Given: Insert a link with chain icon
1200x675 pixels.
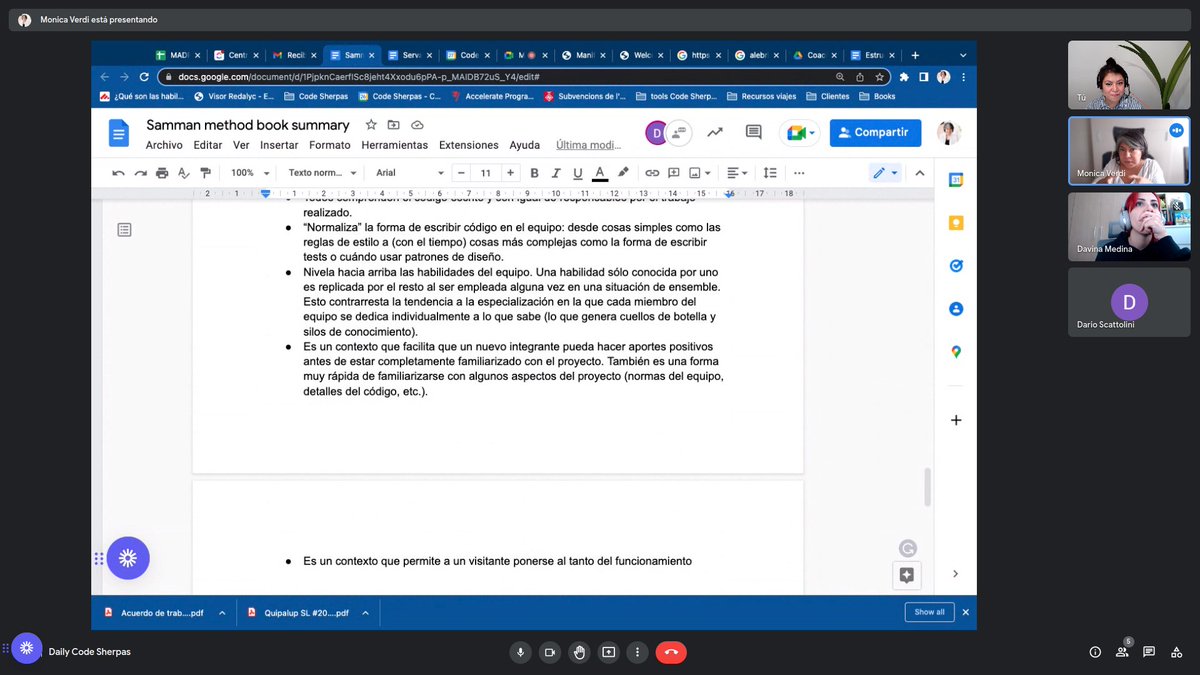Looking at the screenshot, I should click(x=652, y=173).
